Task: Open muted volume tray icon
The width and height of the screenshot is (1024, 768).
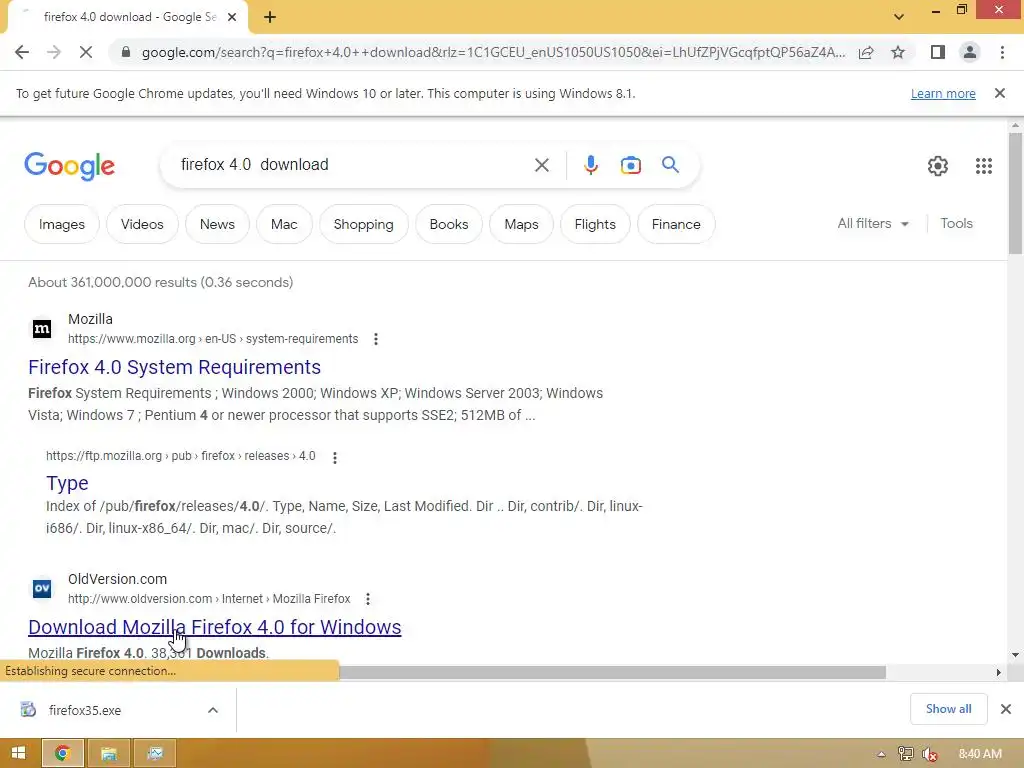Action: pyautogui.click(x=929, y=754)
